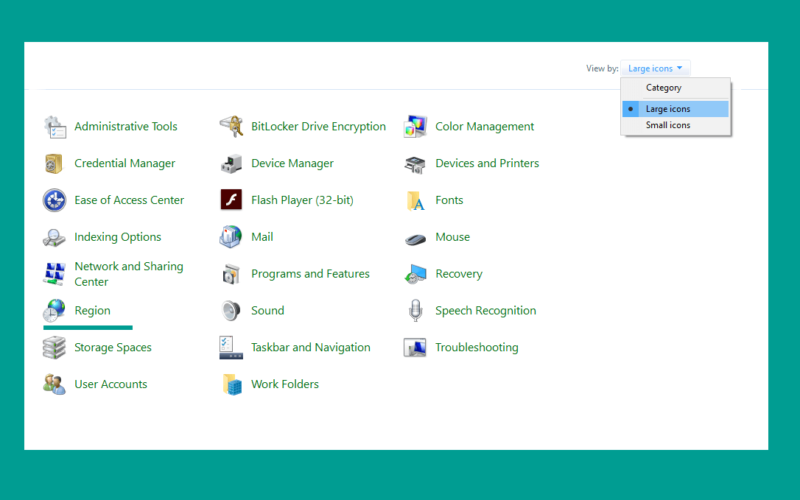Click the Flash Player (32-bit) link
This screenshot has width=800, height=500.
[x=302, y=200]
